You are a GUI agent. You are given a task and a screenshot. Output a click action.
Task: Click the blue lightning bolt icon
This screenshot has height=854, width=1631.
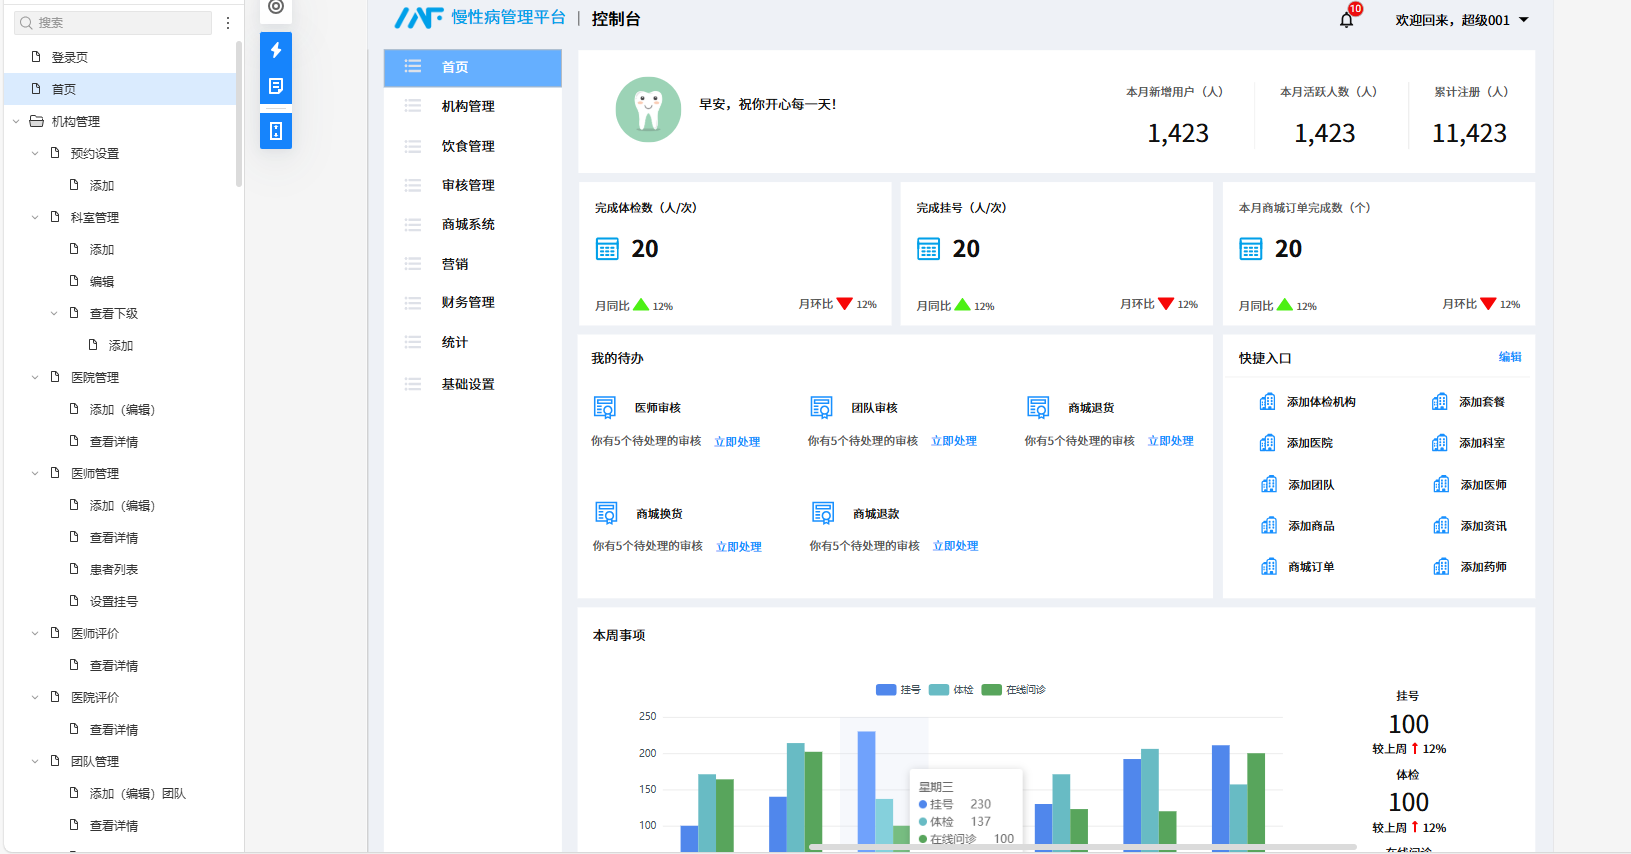[x=276, y=50]
